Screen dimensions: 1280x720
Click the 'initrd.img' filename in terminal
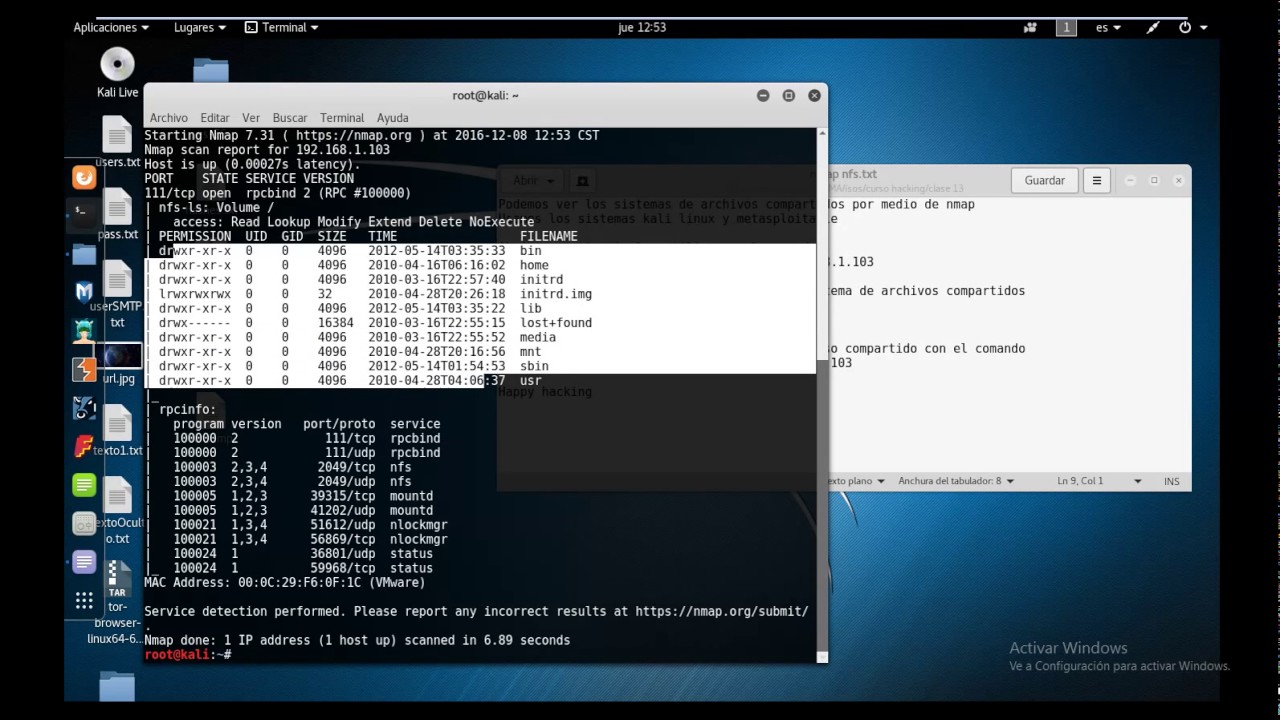(x=556, y=294)
